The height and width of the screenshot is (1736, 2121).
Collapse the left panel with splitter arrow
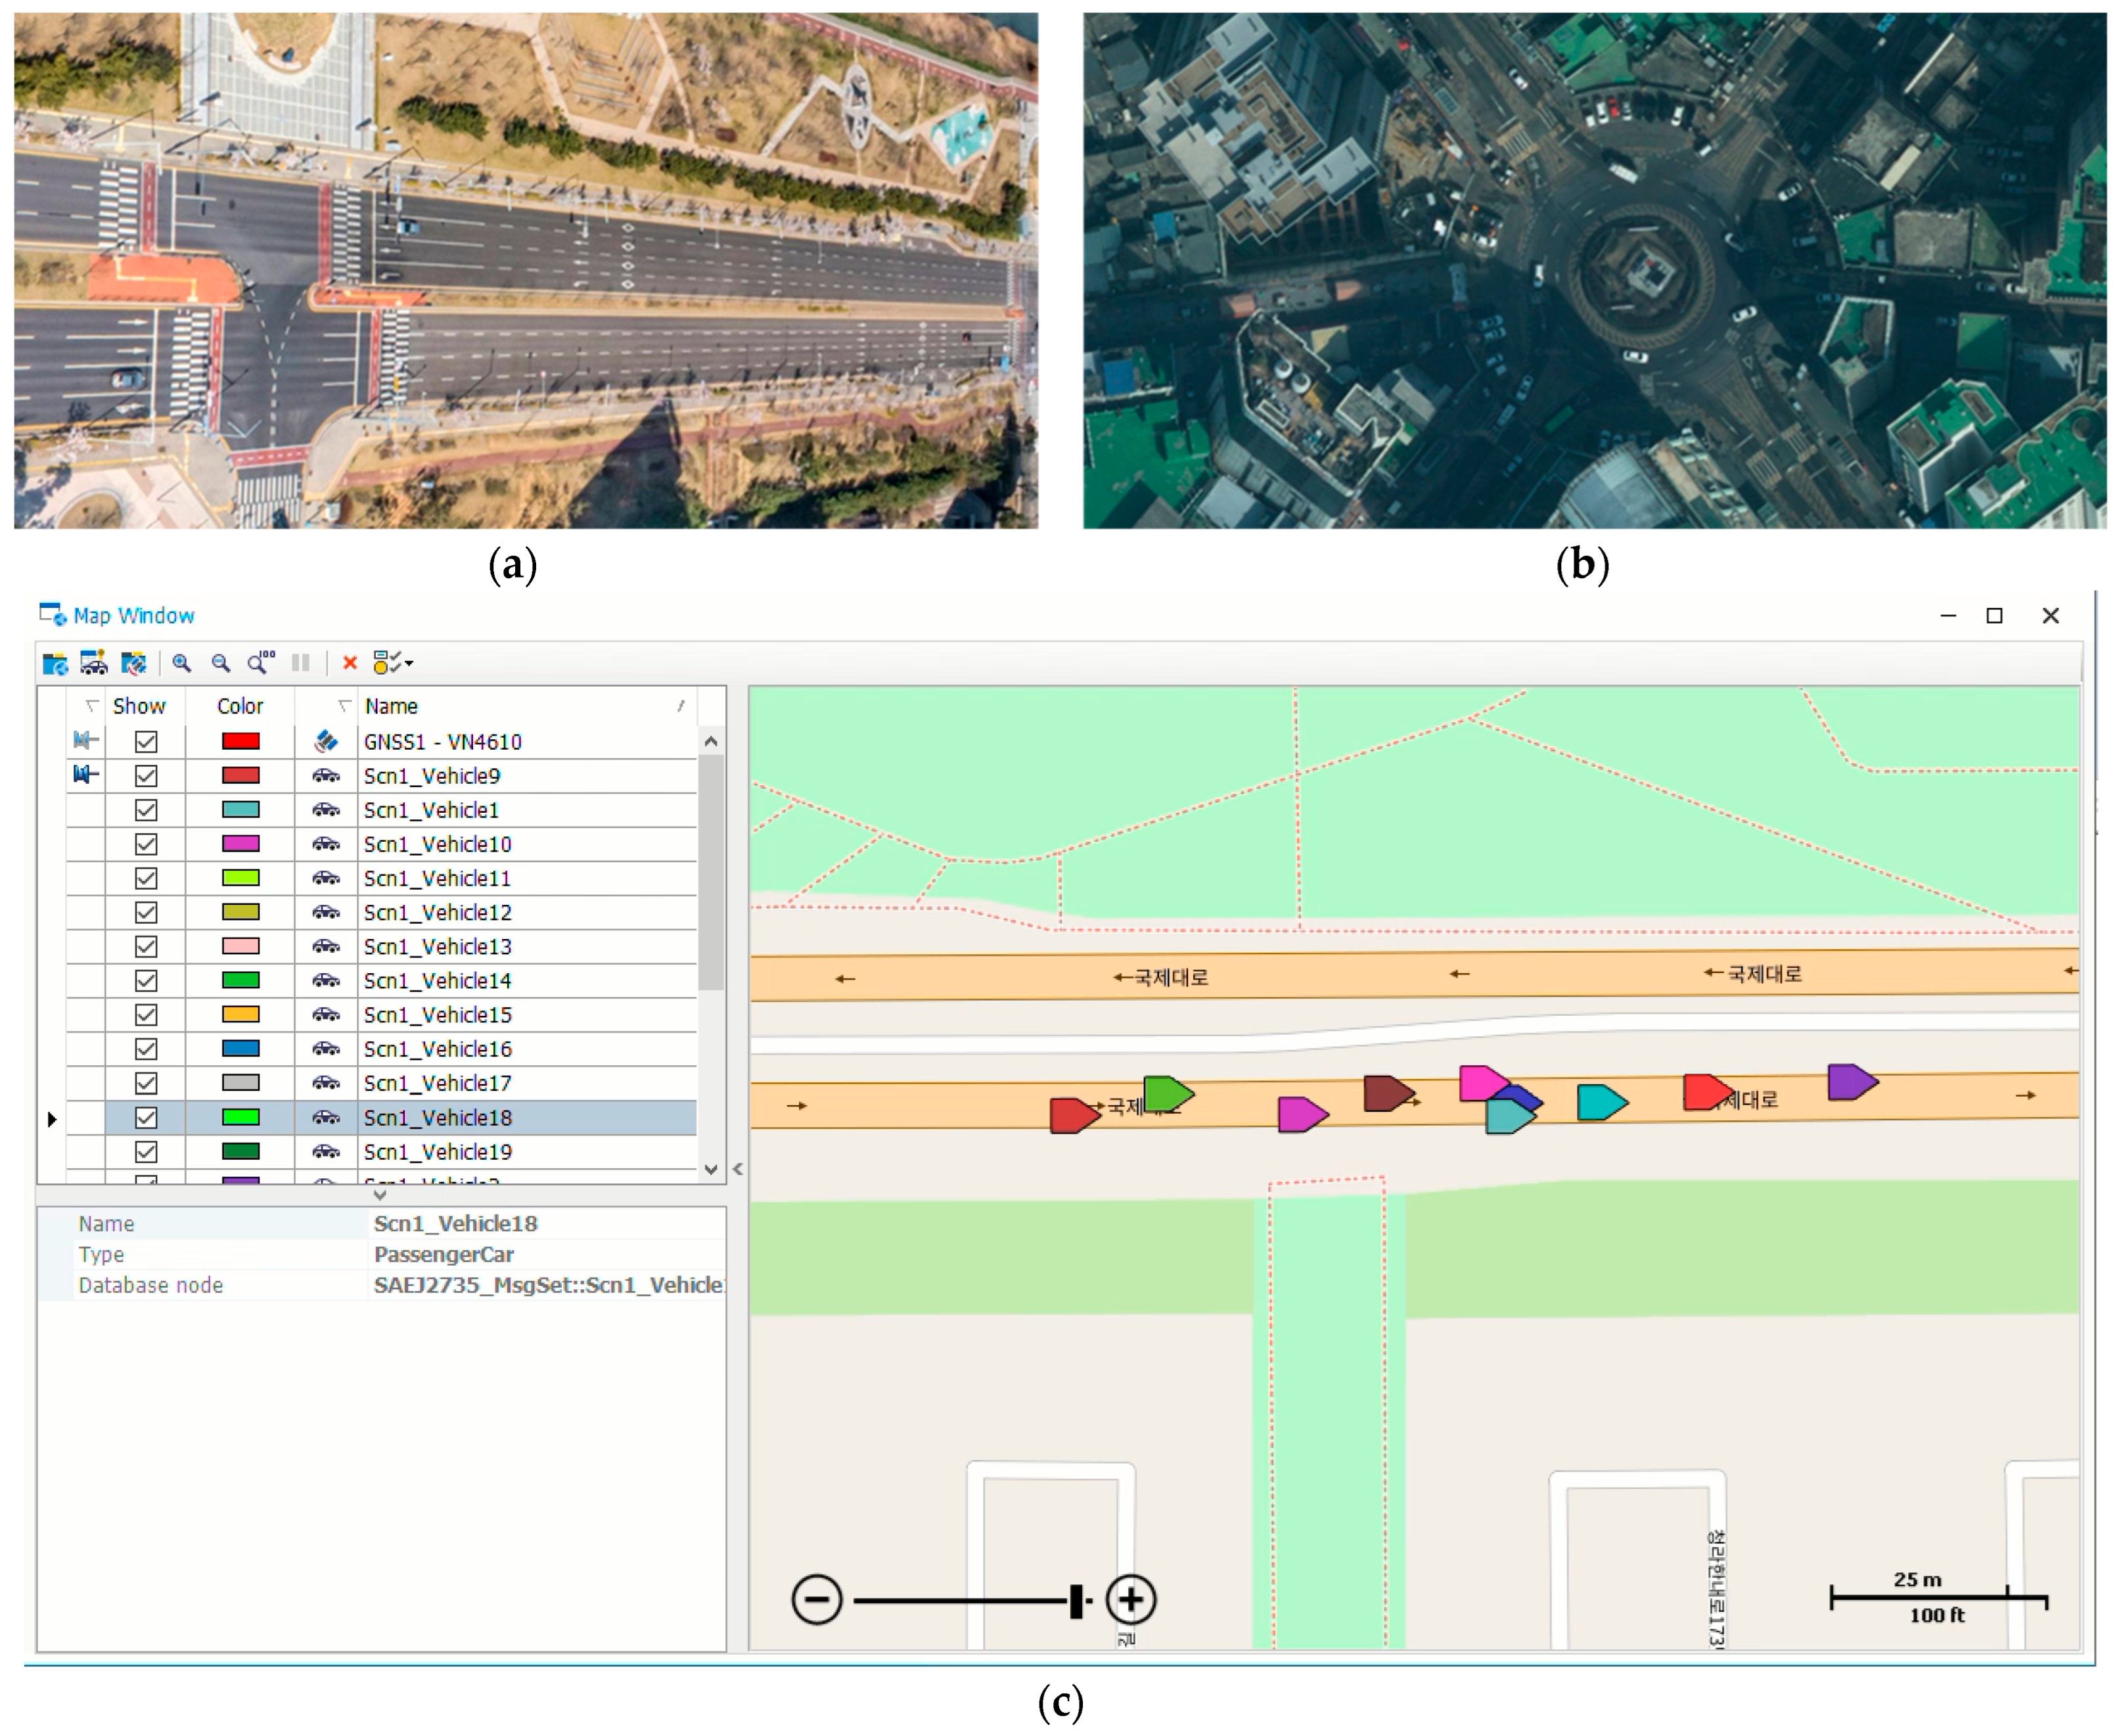[738, 1169]
